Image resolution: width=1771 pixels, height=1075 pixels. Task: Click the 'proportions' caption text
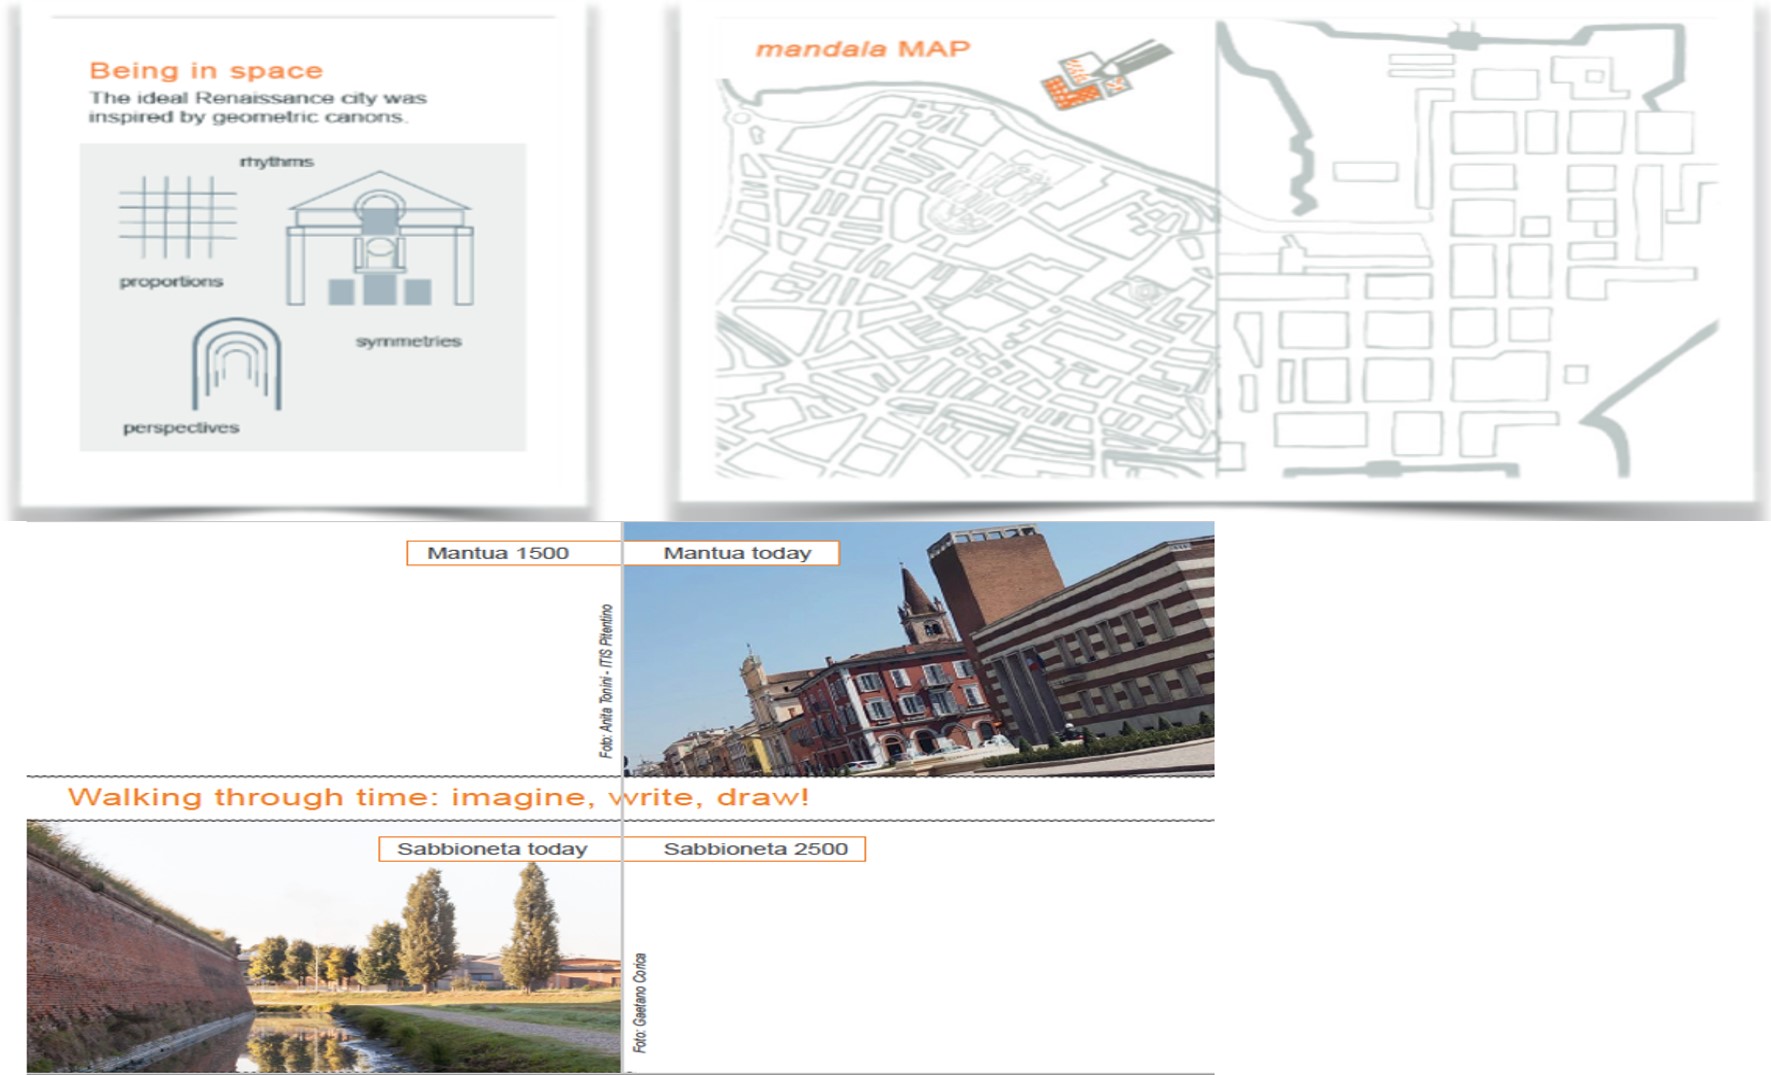[171, 282]
